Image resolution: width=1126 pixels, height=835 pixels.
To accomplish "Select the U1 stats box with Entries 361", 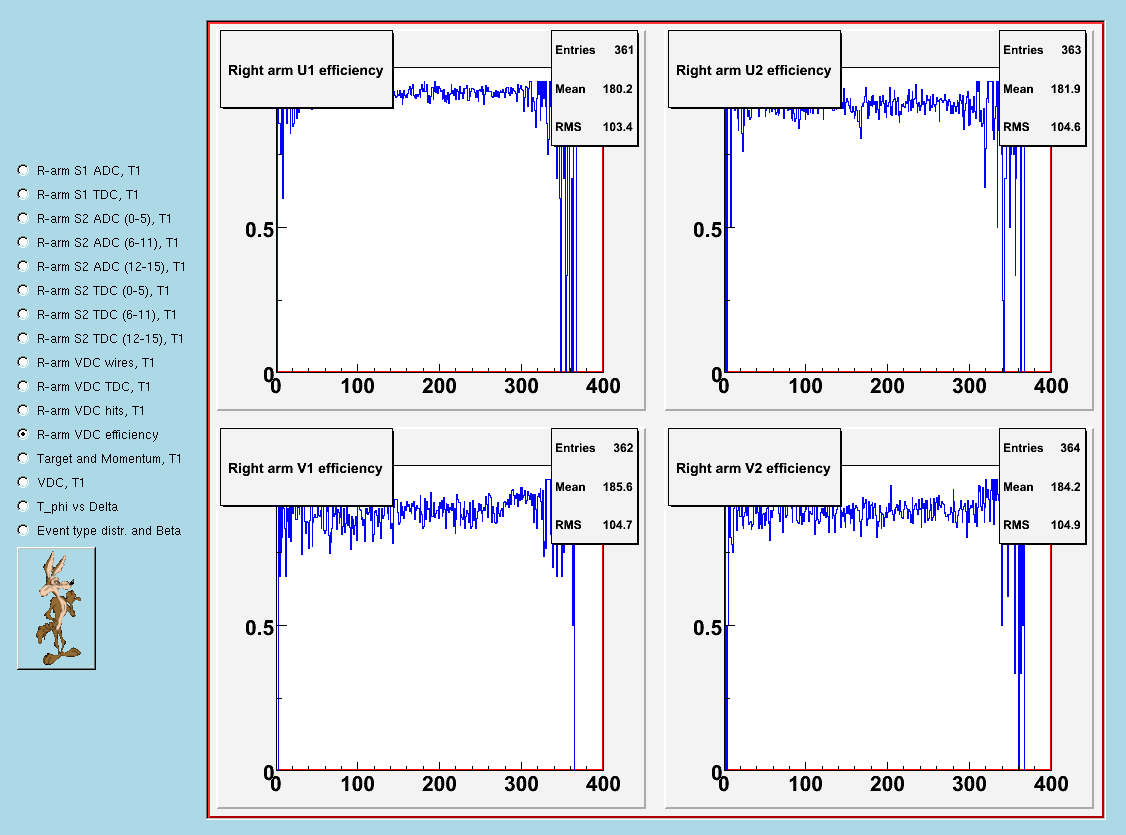I will coord(595,88).
